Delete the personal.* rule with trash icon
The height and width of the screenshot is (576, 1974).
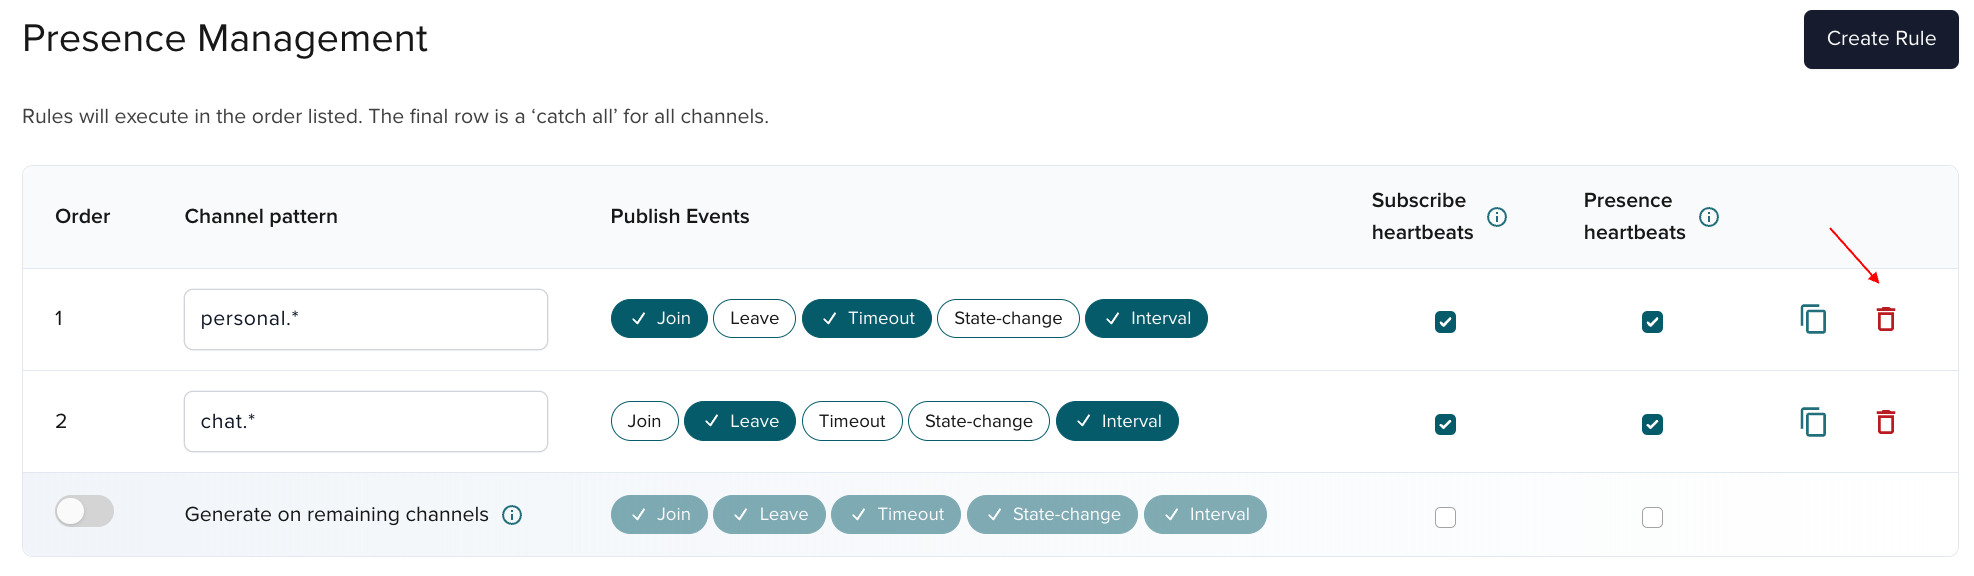[x=1886, y=319]
